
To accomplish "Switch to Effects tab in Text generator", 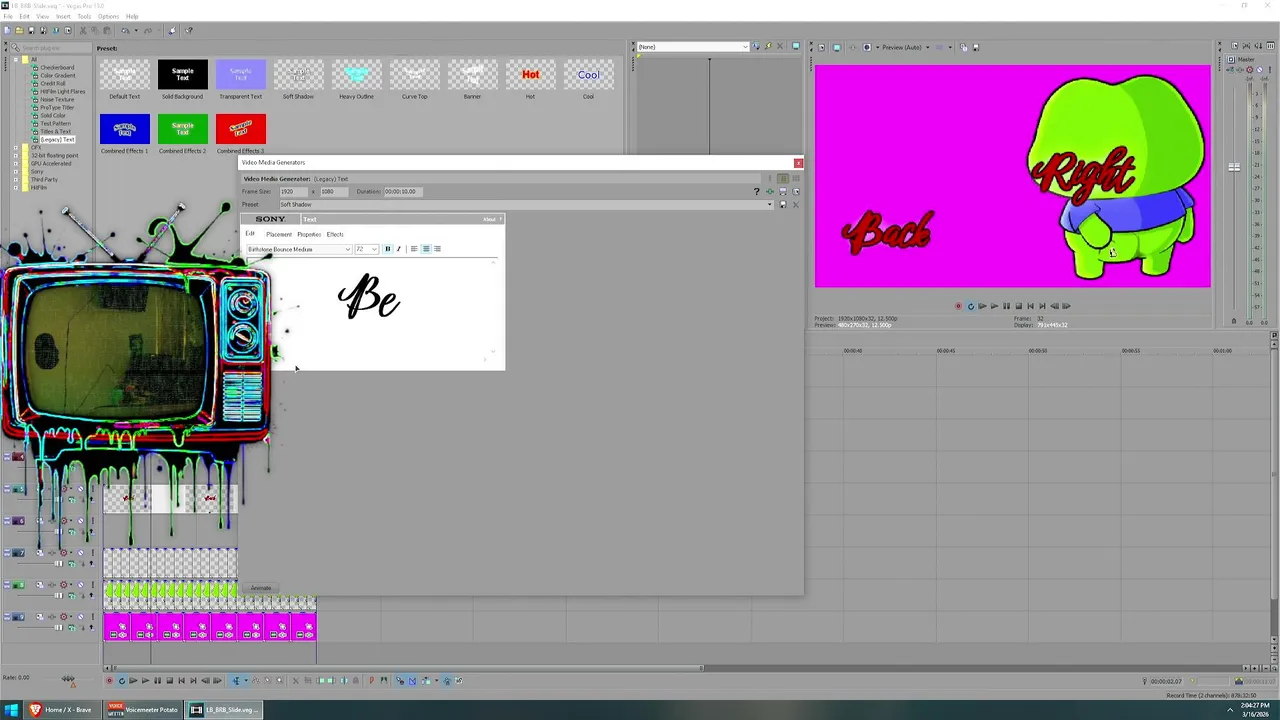I will 335,234.
